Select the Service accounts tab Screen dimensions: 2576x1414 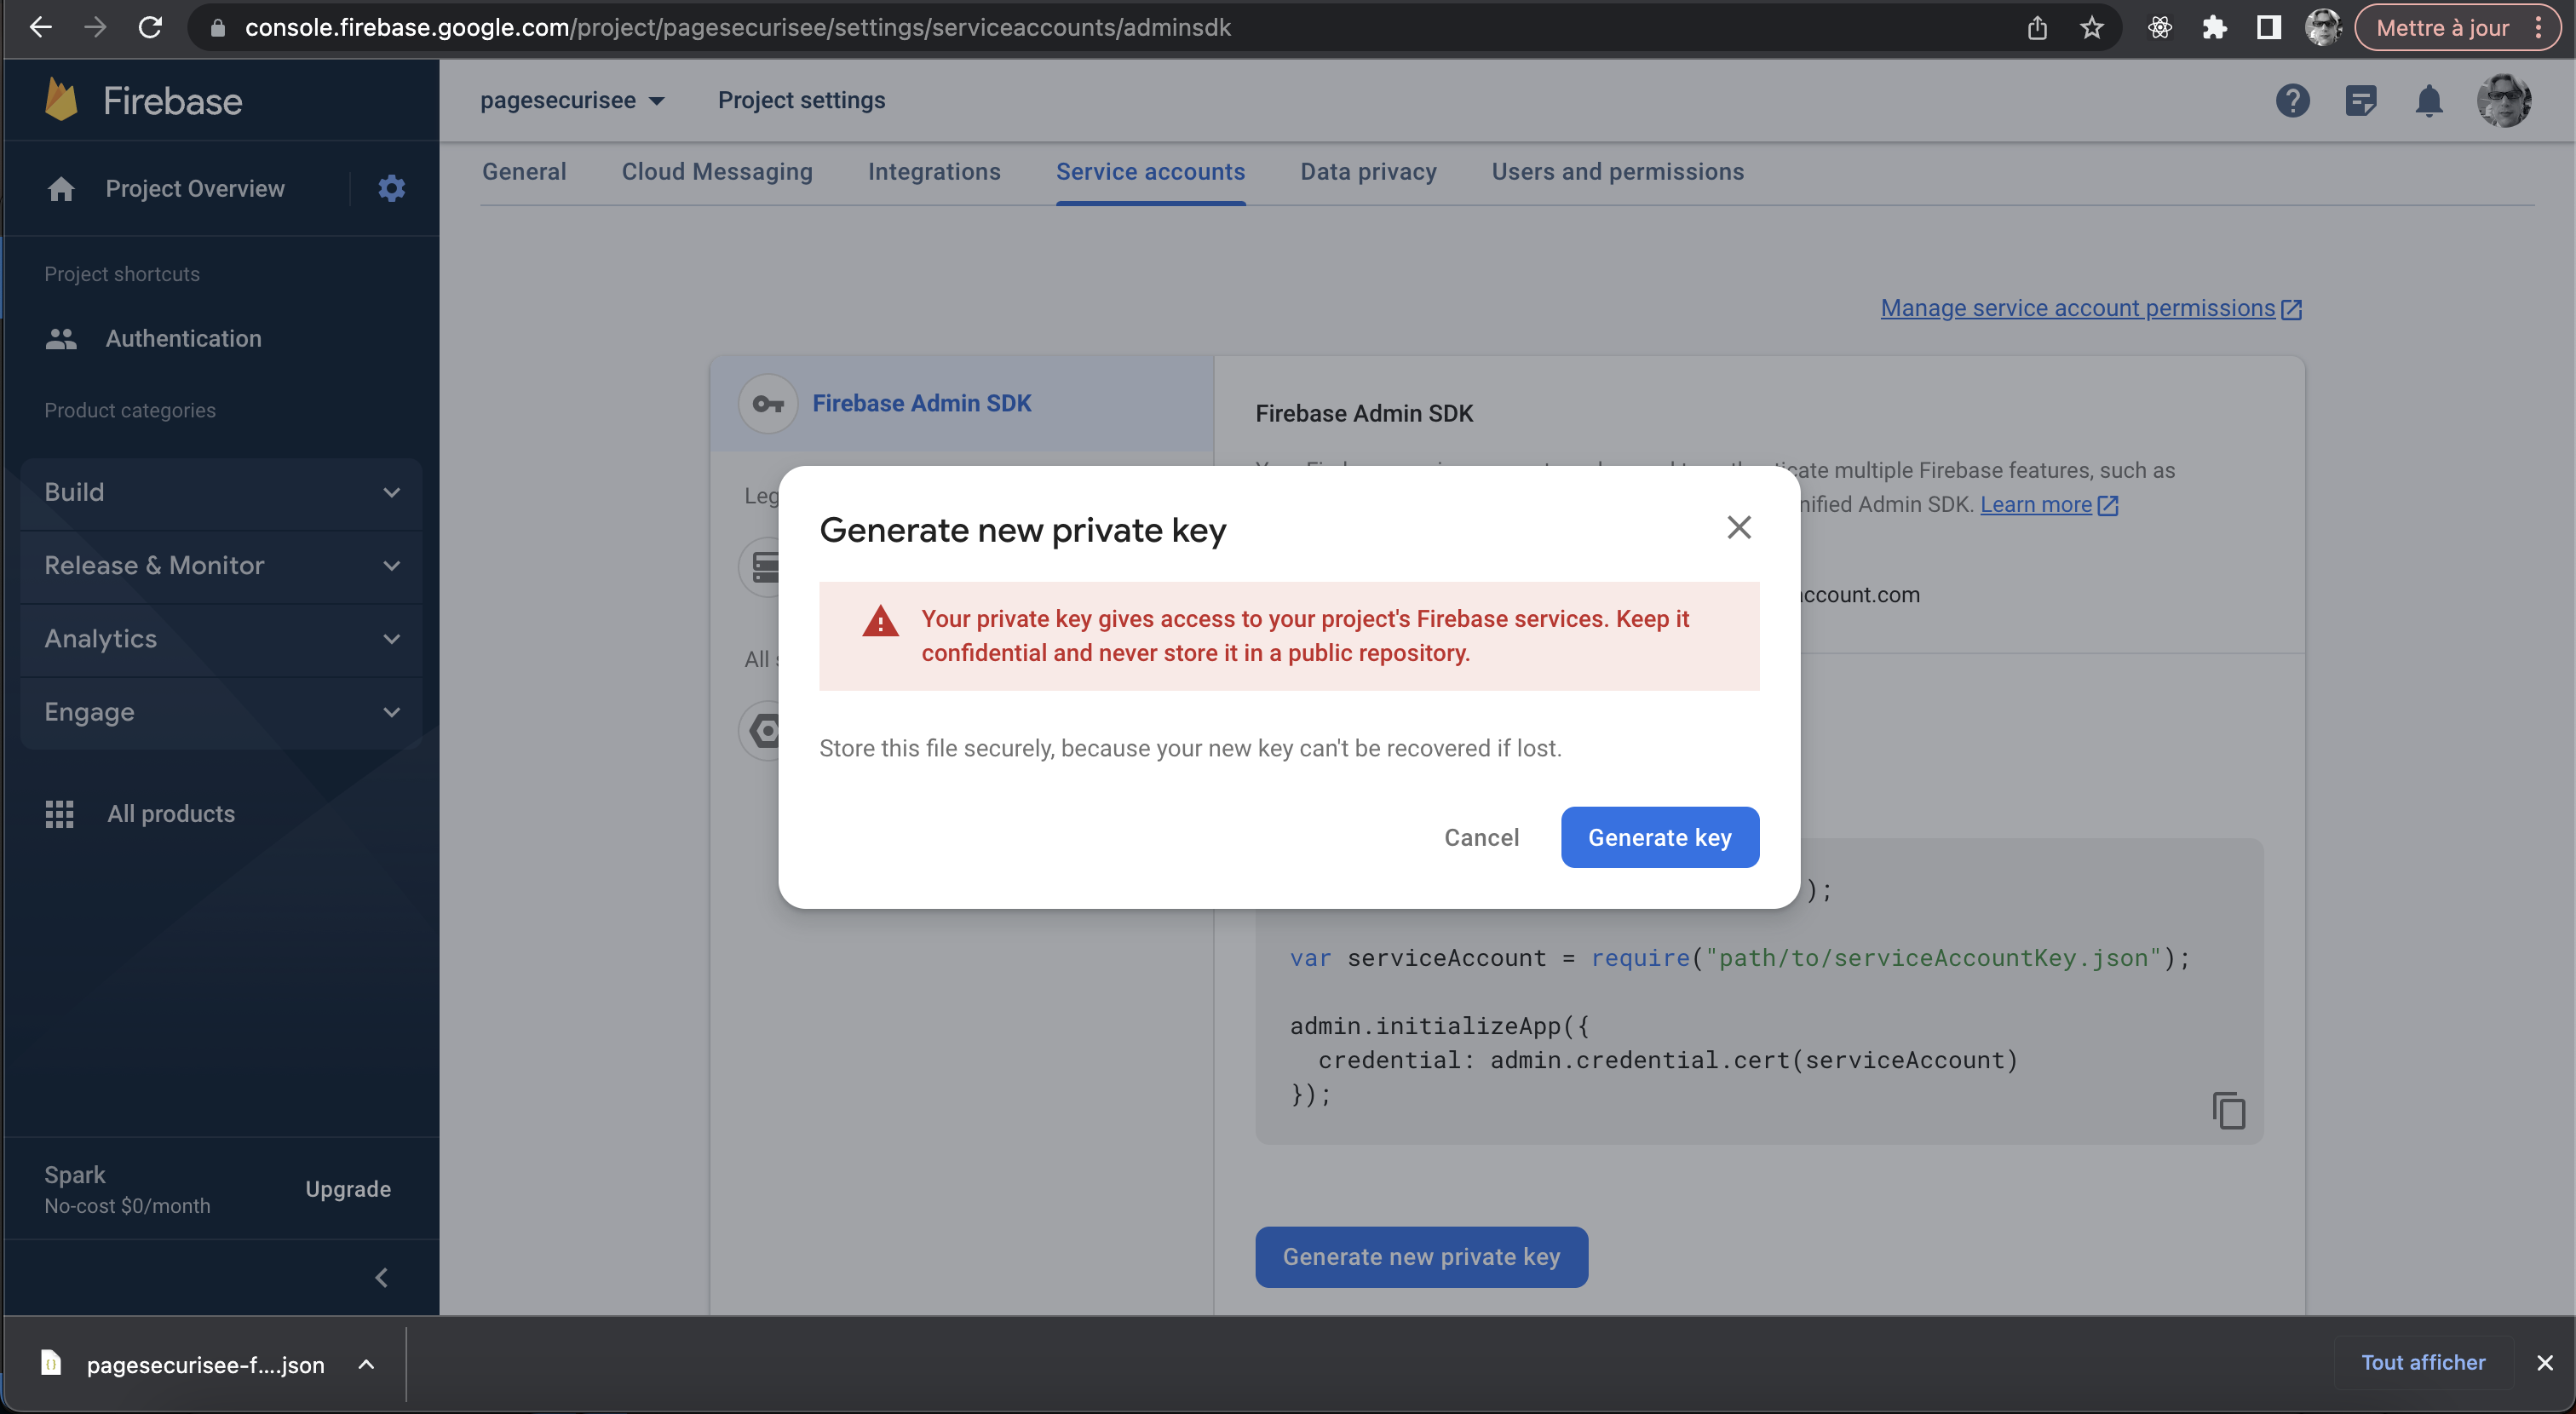point(1151,170)
